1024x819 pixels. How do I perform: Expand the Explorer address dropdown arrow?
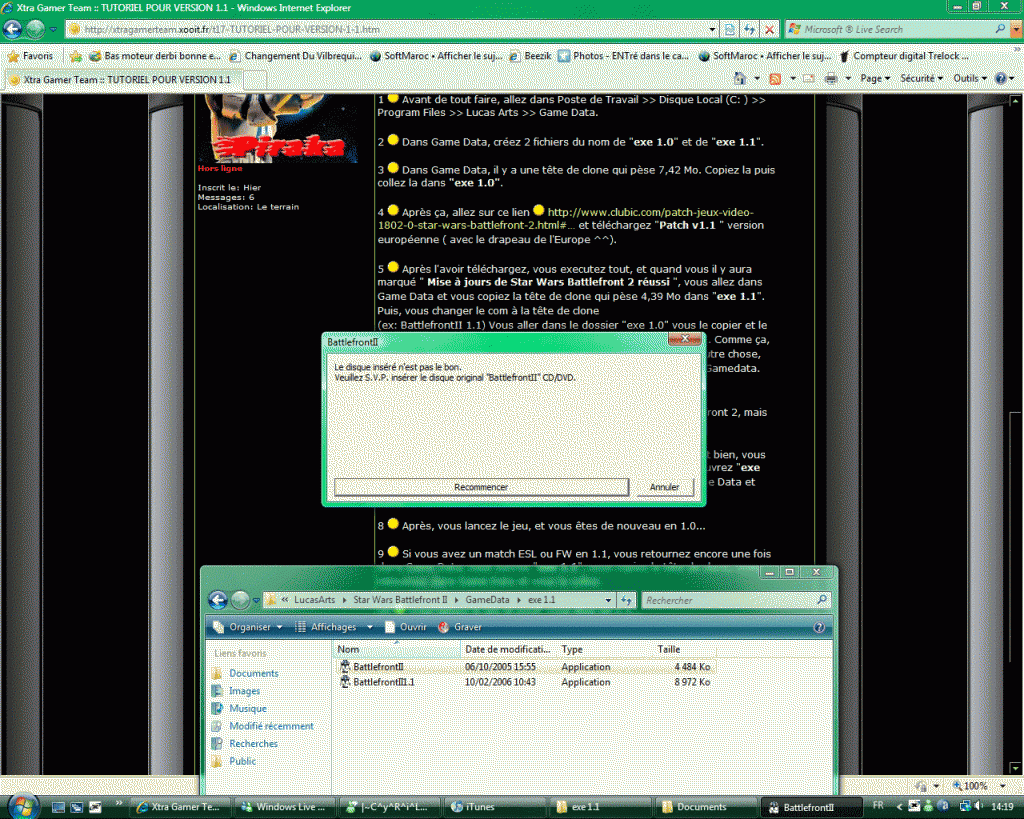click(608, 600)
